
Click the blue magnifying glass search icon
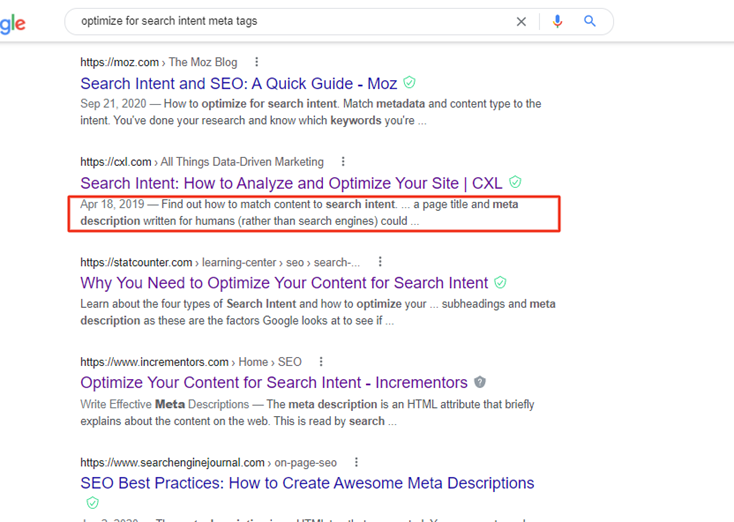pyautogui.click(x=590, y=21)
